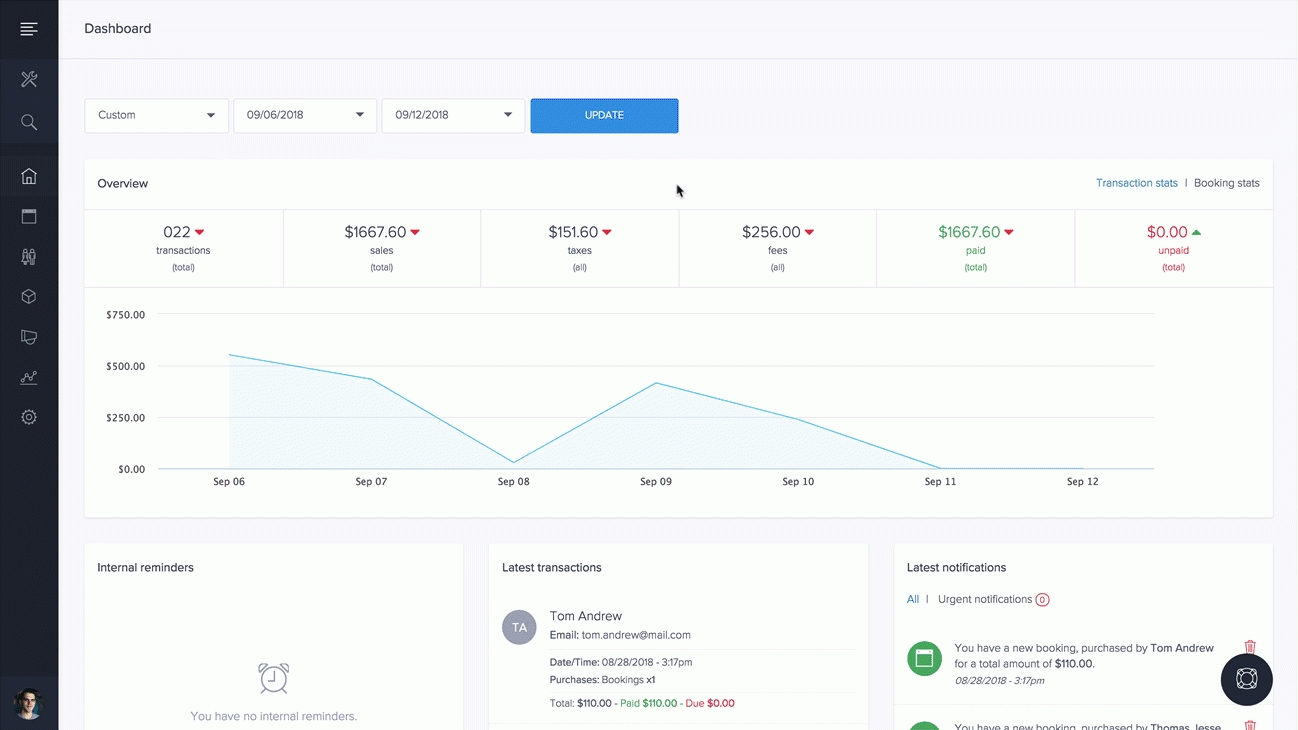
Task: Click the Tom Andrew transaction name
Action: coord(586,616)
